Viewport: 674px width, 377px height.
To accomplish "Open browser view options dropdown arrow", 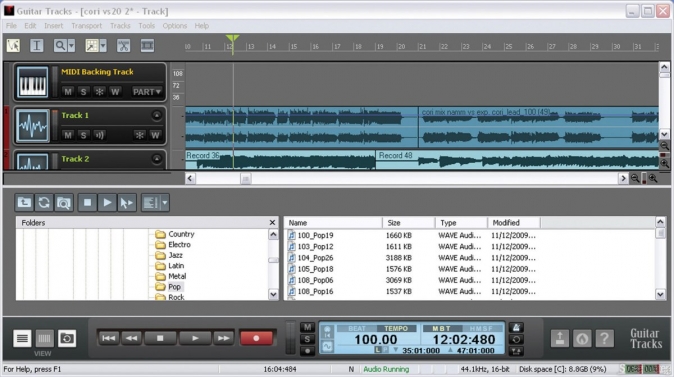I will click(165, 202).
